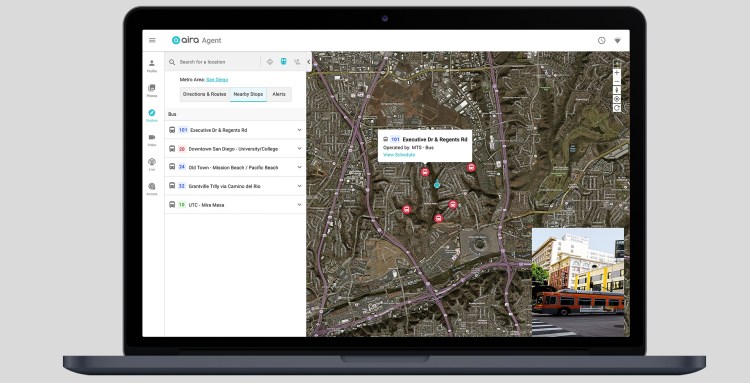Screen dimensions: 750x383
Task: Click the magnifier search icon
Action: pyautogui.click(x=172, y=62)
